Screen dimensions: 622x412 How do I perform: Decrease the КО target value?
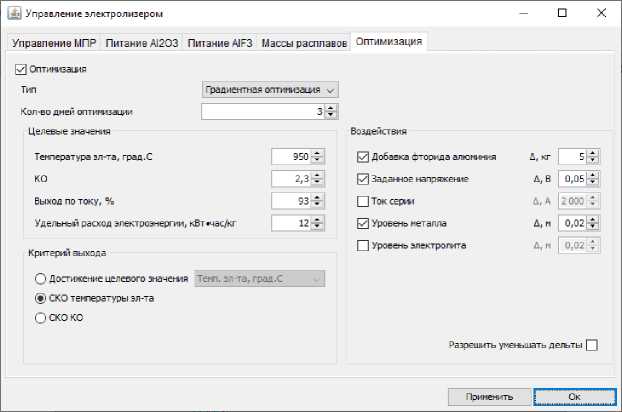317,182
